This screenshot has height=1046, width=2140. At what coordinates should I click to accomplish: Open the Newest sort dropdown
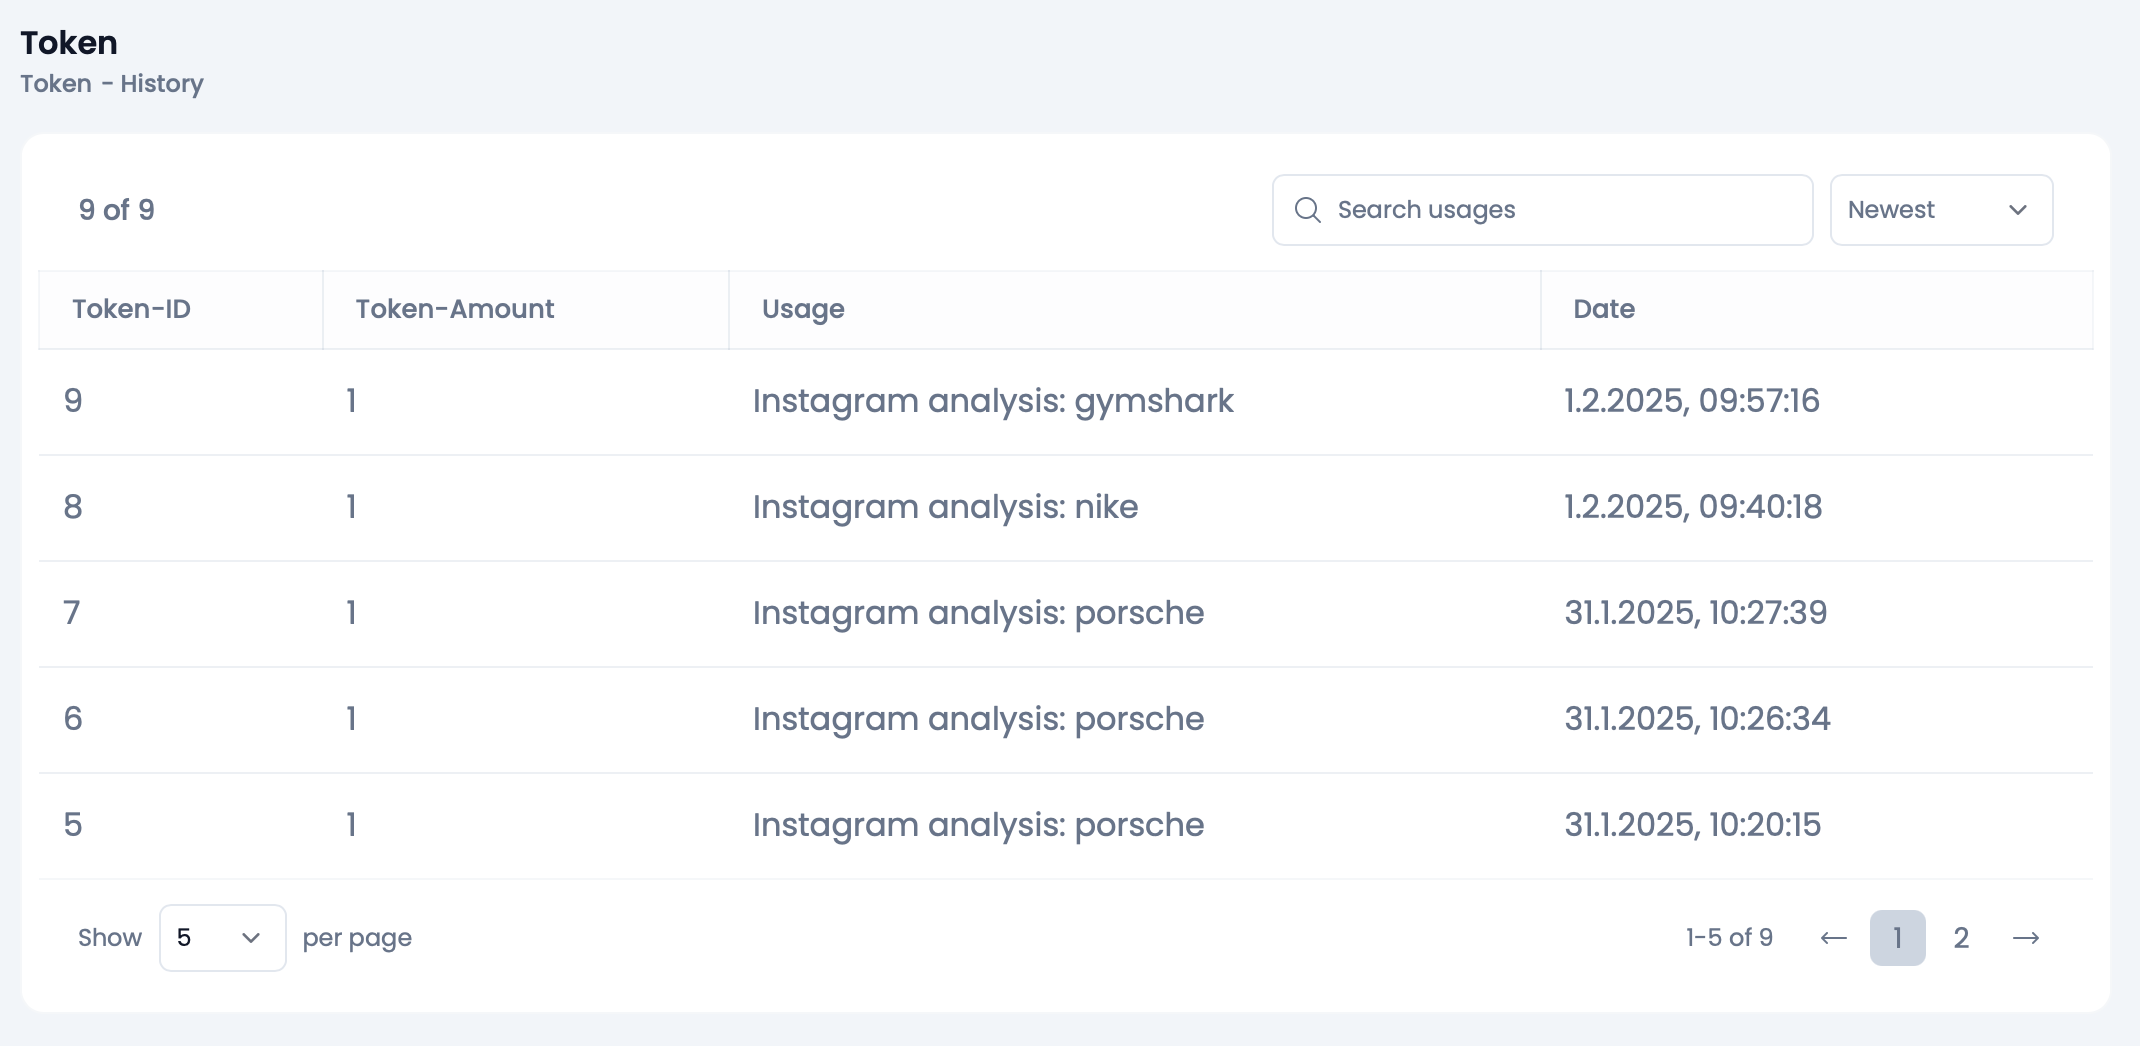coord(1940,210)
